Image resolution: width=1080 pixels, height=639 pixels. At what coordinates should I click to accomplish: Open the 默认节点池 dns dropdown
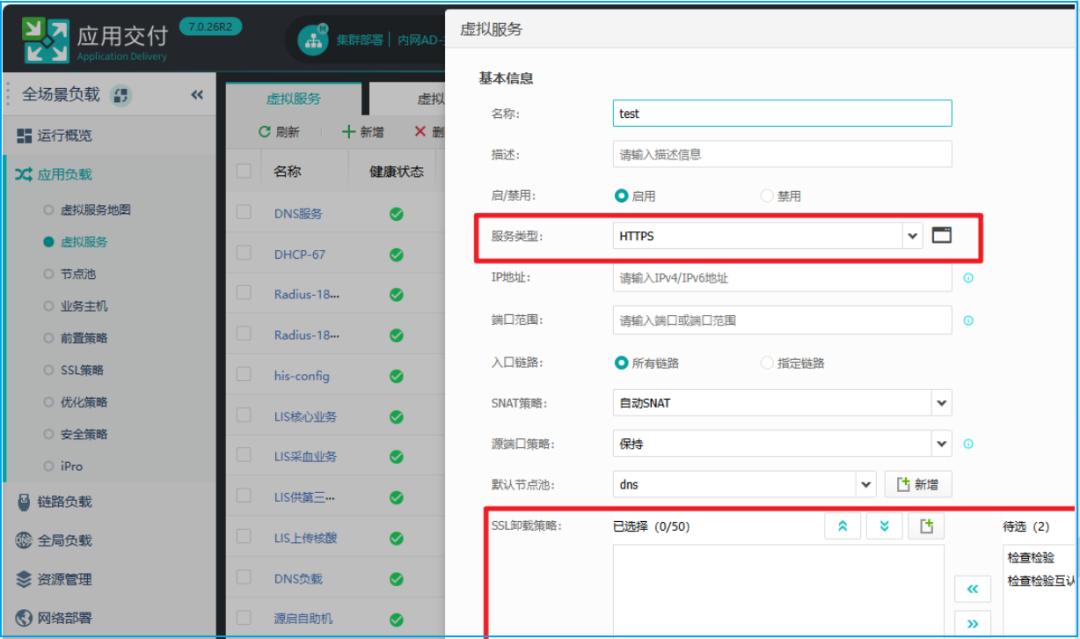pos(865,485)
